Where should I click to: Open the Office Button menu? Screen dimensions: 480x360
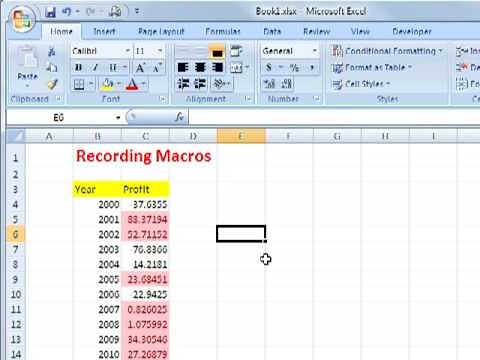point(22,19)
